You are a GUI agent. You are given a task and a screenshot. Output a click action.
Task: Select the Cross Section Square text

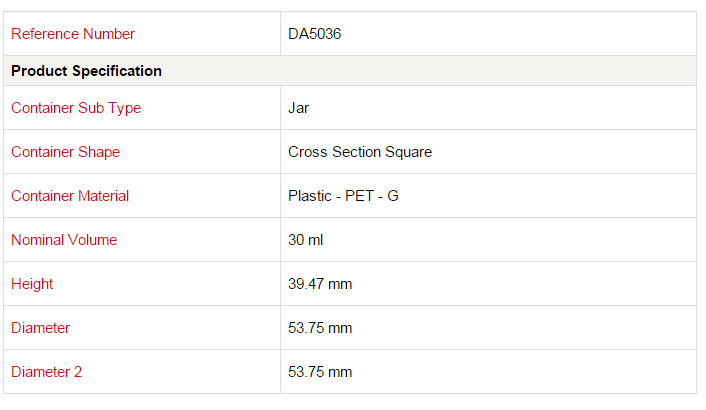click(x=360, y=152)
